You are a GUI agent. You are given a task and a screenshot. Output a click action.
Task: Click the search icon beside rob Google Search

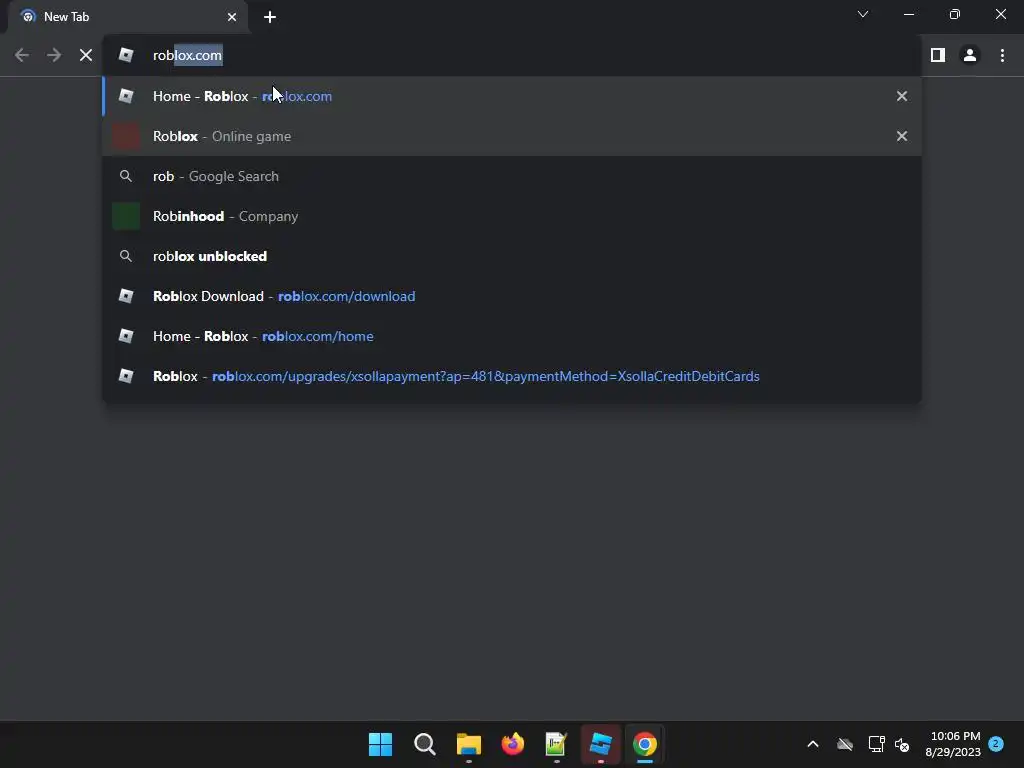click(x=126, y=176)
